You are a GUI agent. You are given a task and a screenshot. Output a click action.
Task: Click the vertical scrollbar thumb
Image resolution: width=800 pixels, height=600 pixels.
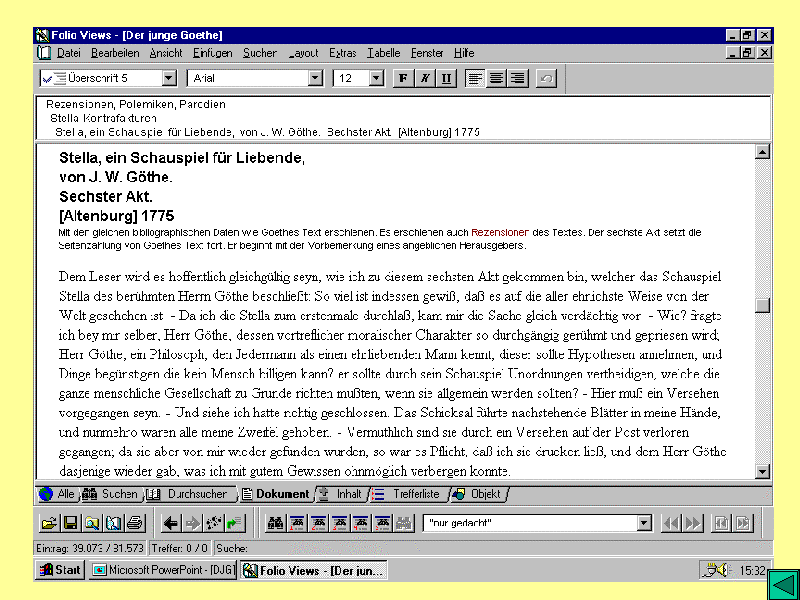763,306
